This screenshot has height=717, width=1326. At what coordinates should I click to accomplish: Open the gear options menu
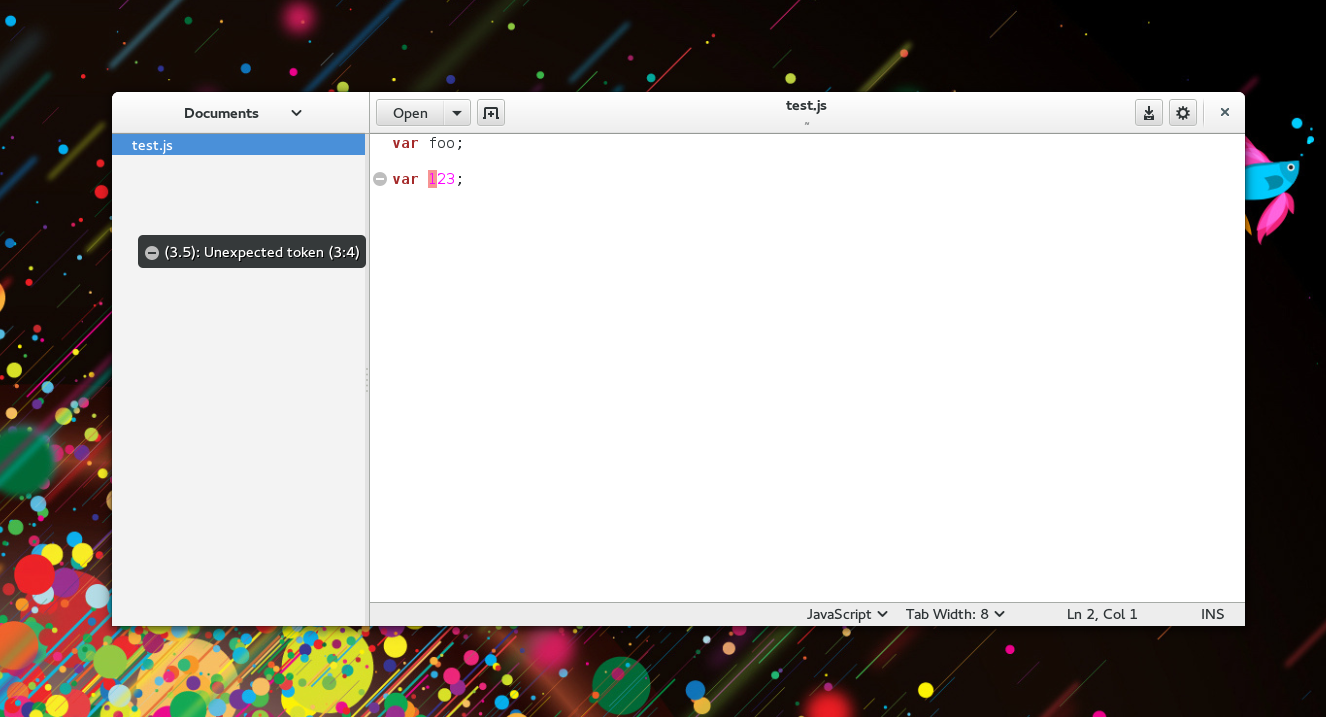point(1183,112)
